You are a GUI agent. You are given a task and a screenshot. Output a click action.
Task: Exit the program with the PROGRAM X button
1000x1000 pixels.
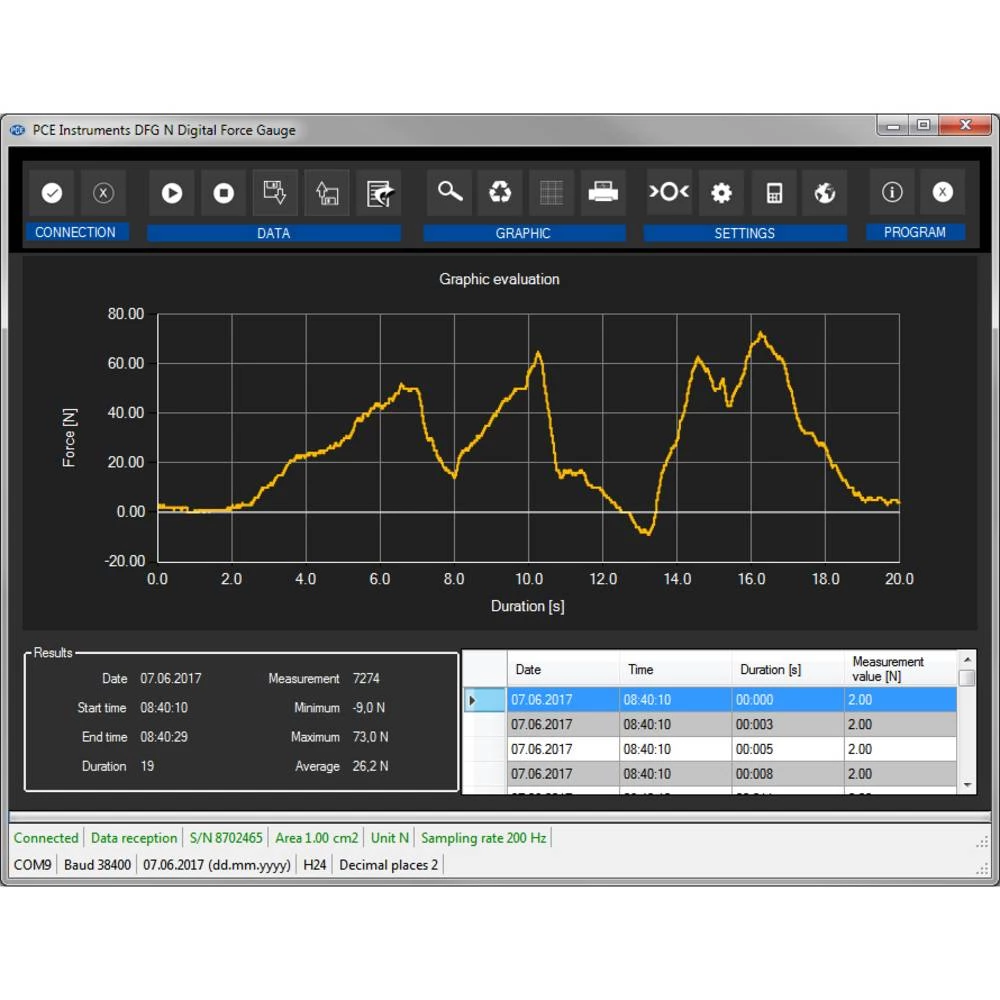tap(943, 192)
